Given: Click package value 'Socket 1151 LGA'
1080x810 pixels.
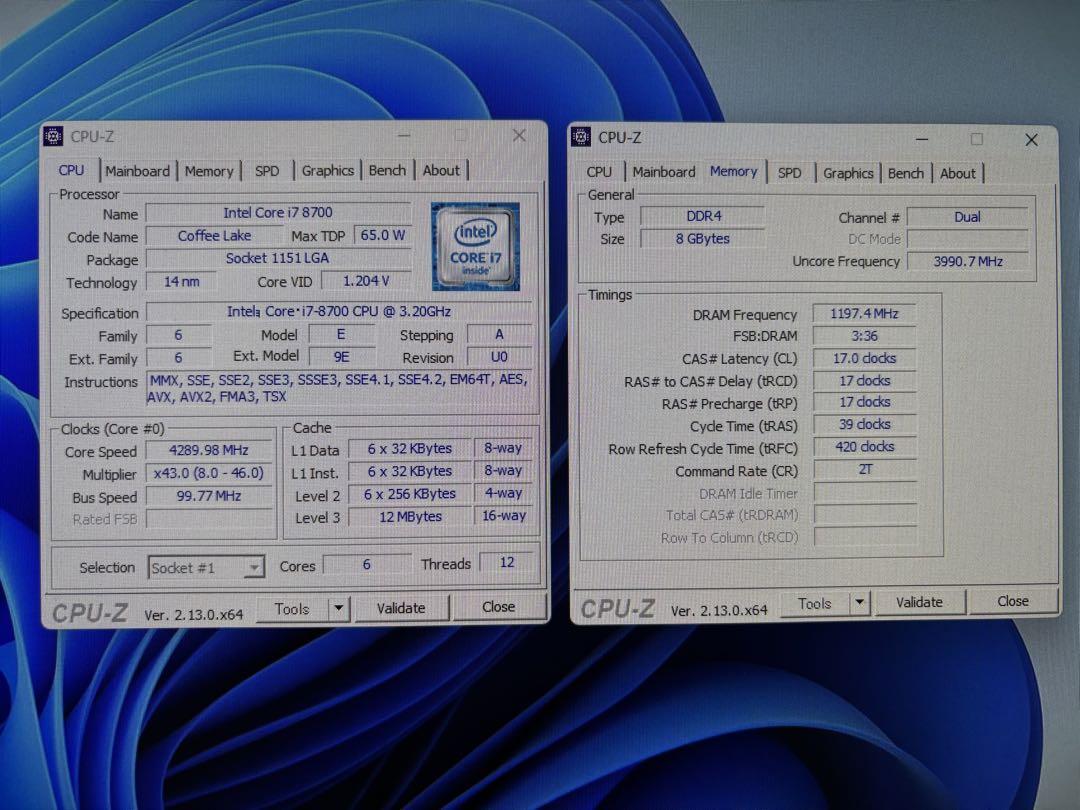Looking at the screenshot, I should 278,258.
